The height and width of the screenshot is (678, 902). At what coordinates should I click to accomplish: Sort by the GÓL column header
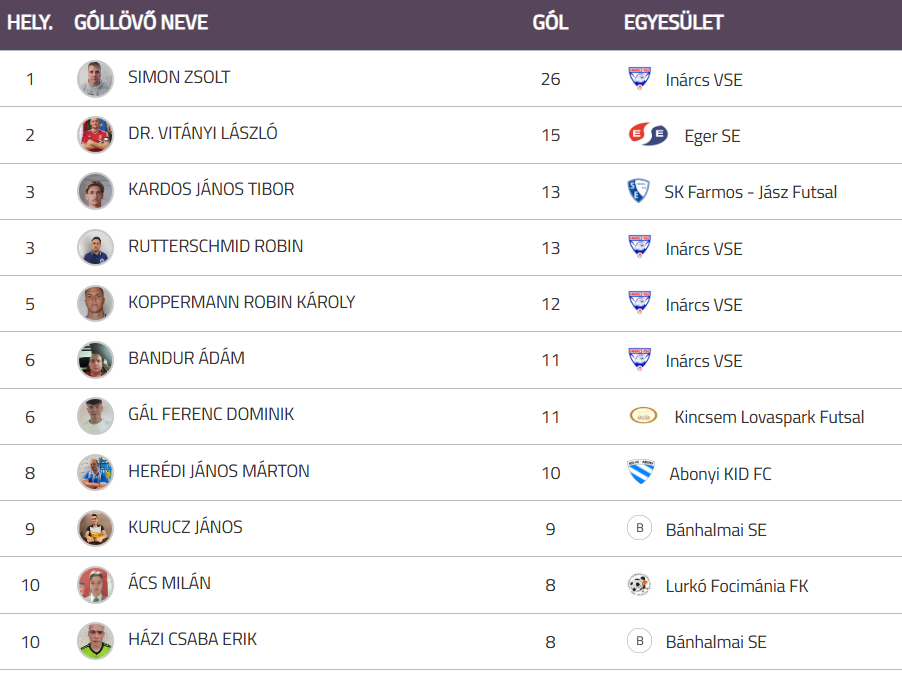point(550,22)
